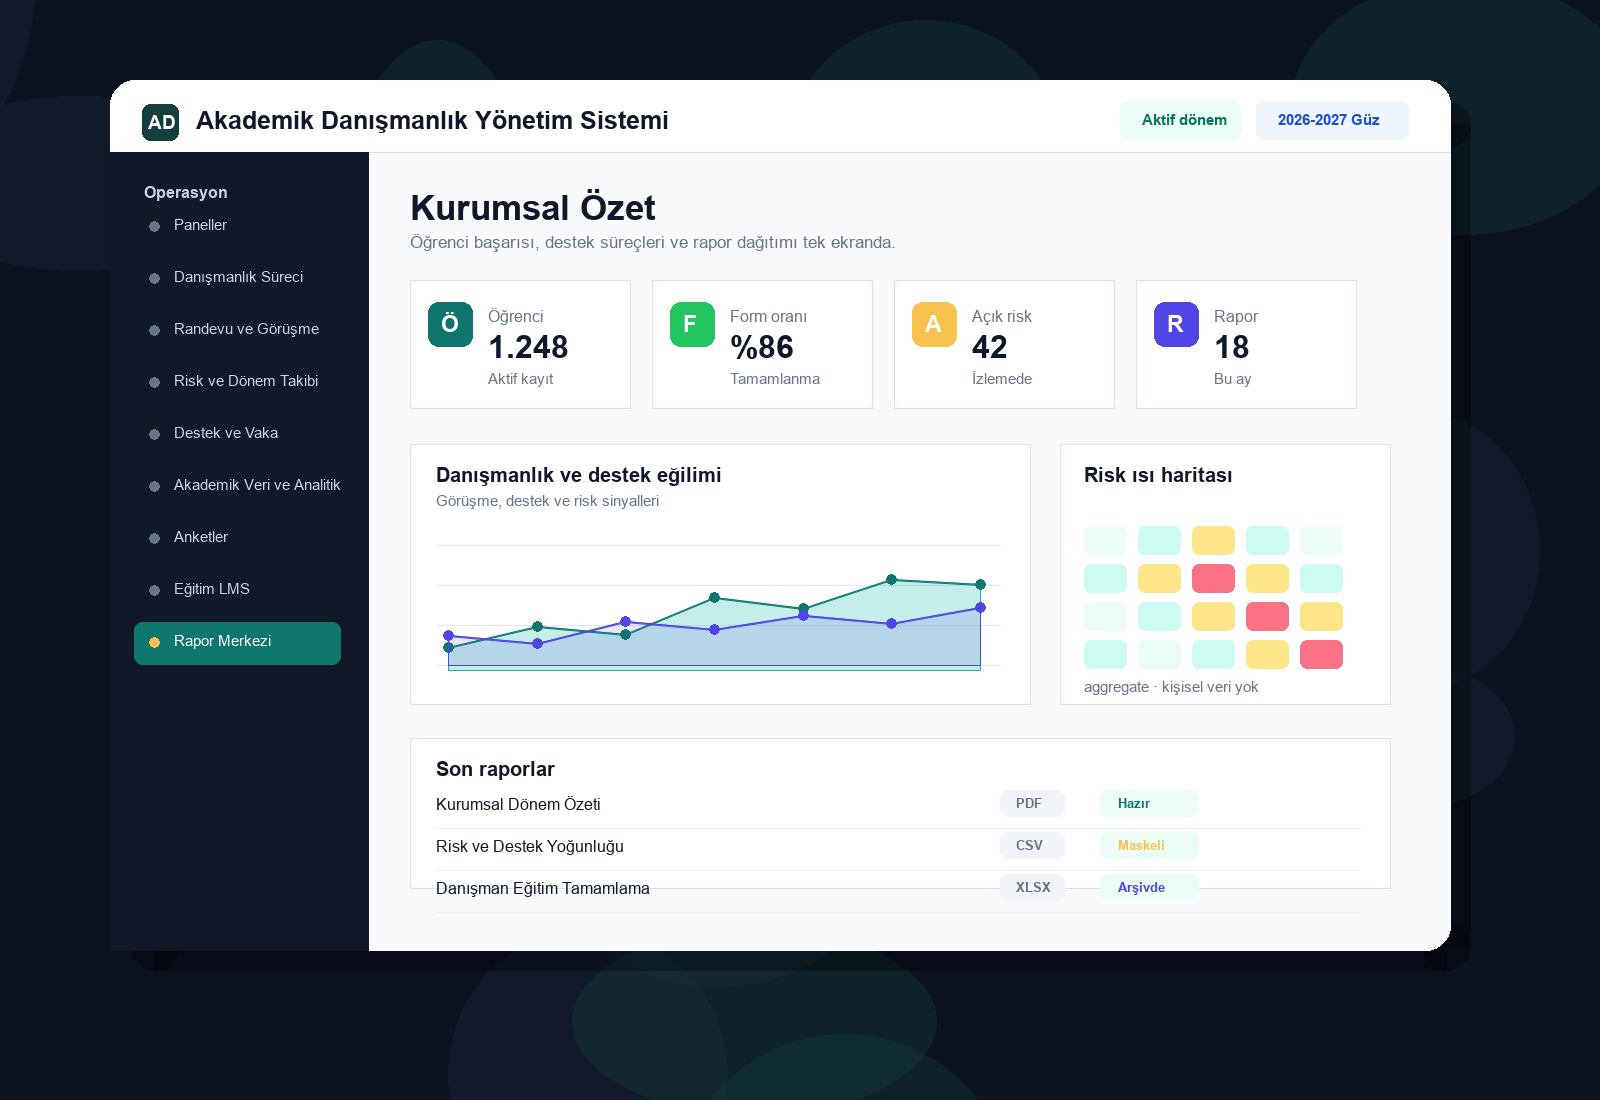The width and height of the screenshot is (1600, 1100).
Task: Select the yellow cell in heat map's top row
Action: tap(1213, 541)
